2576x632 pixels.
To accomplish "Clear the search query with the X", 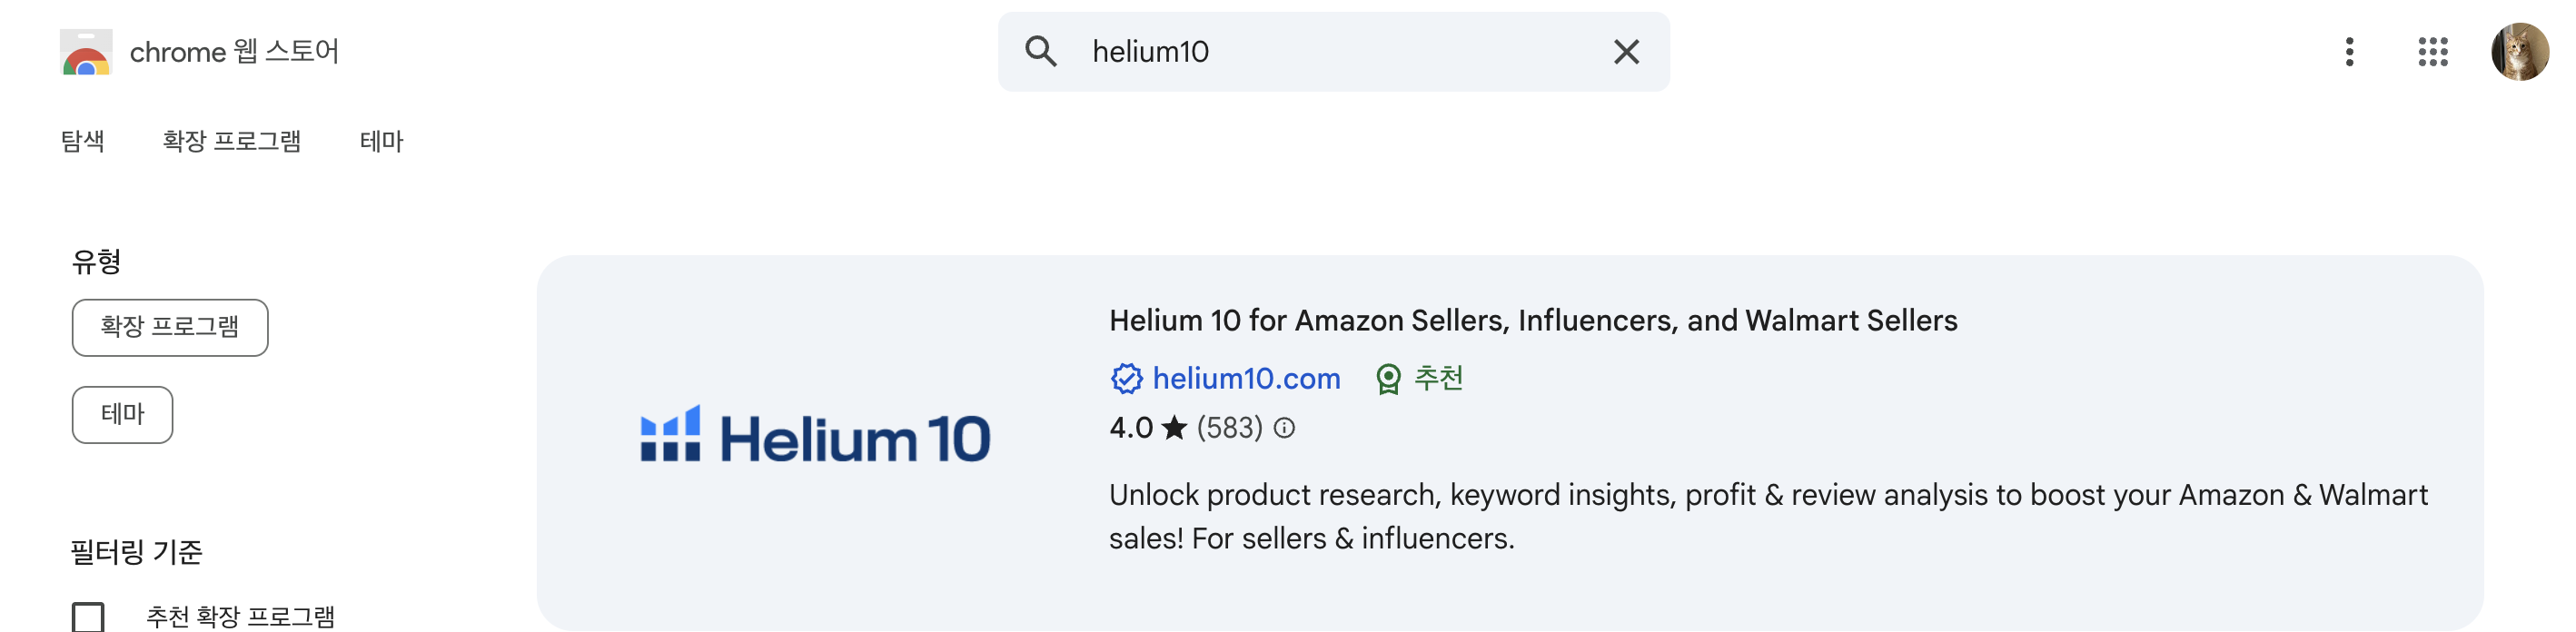I will click(1624, 51).
